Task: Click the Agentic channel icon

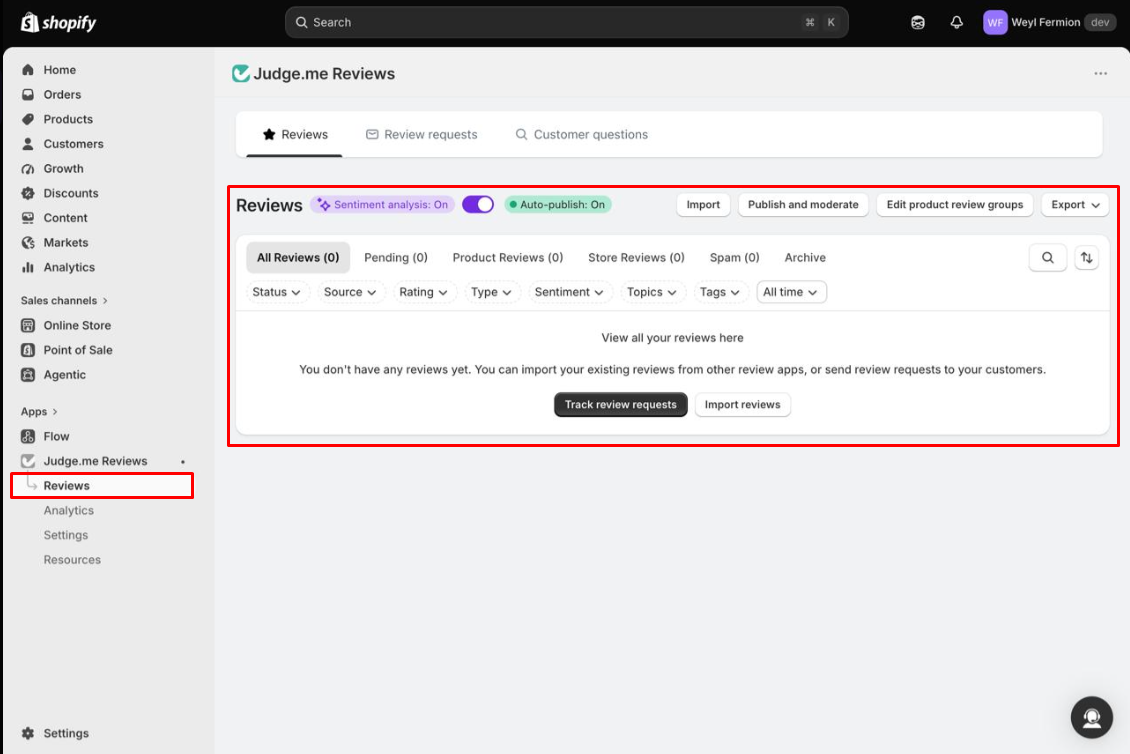Action: tap(28, 375)
